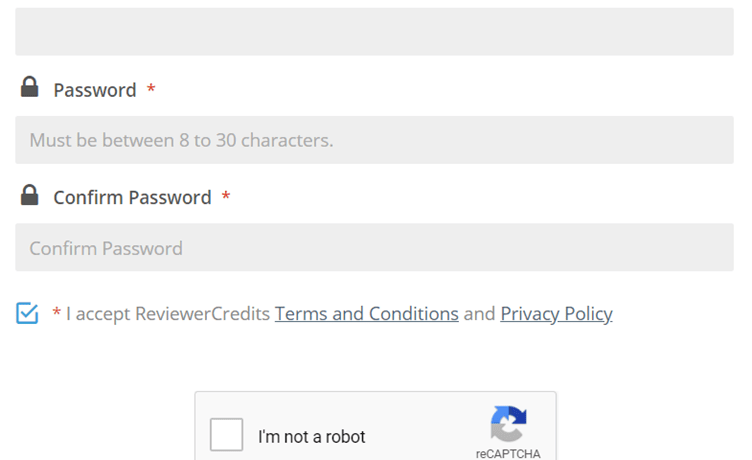Click the red asterisk after Confirm Password
The image size is (752, 460).
pyautogui.click(x=226, y=197)
